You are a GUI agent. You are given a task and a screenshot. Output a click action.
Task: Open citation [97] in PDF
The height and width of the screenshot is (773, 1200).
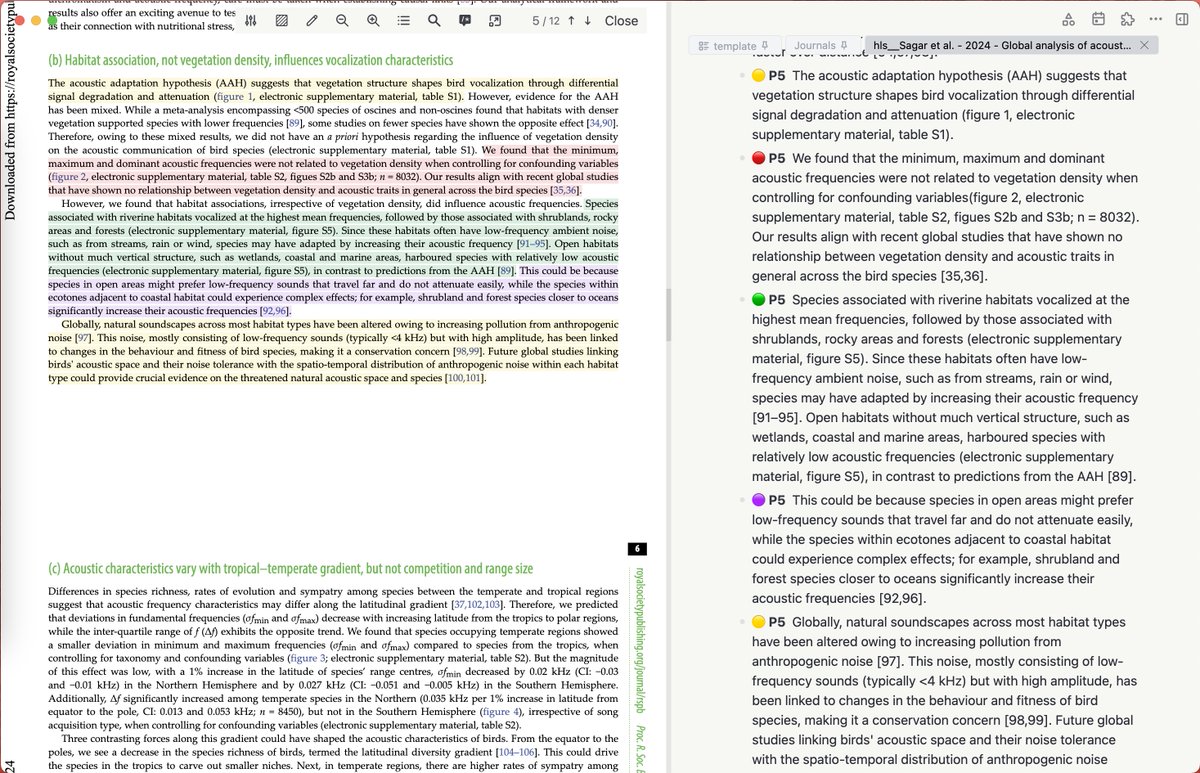pyautogui.click(x=84, y=338)
